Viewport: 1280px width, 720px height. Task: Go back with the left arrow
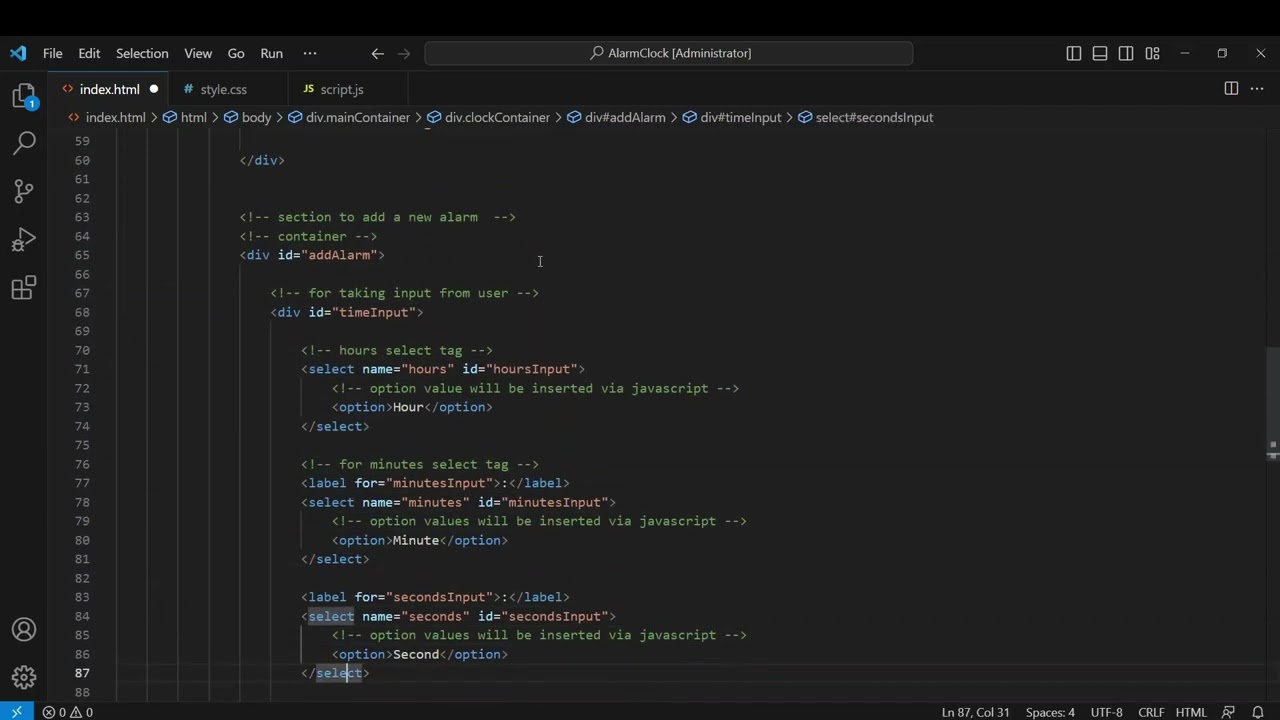coord(377,53)
